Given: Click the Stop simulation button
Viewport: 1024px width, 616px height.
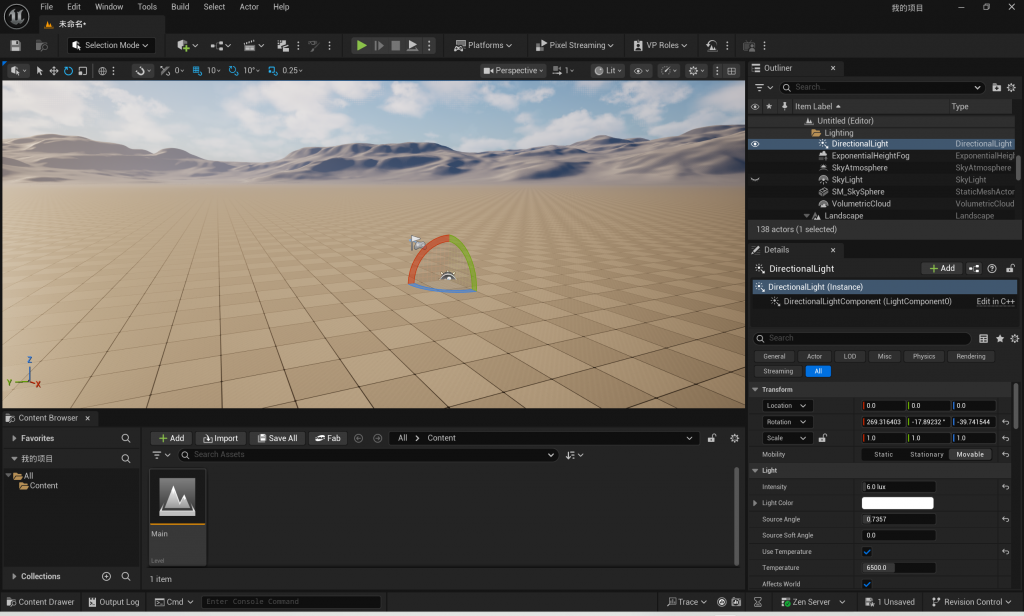Looking at the screenshot, I should tap(395, 45).
